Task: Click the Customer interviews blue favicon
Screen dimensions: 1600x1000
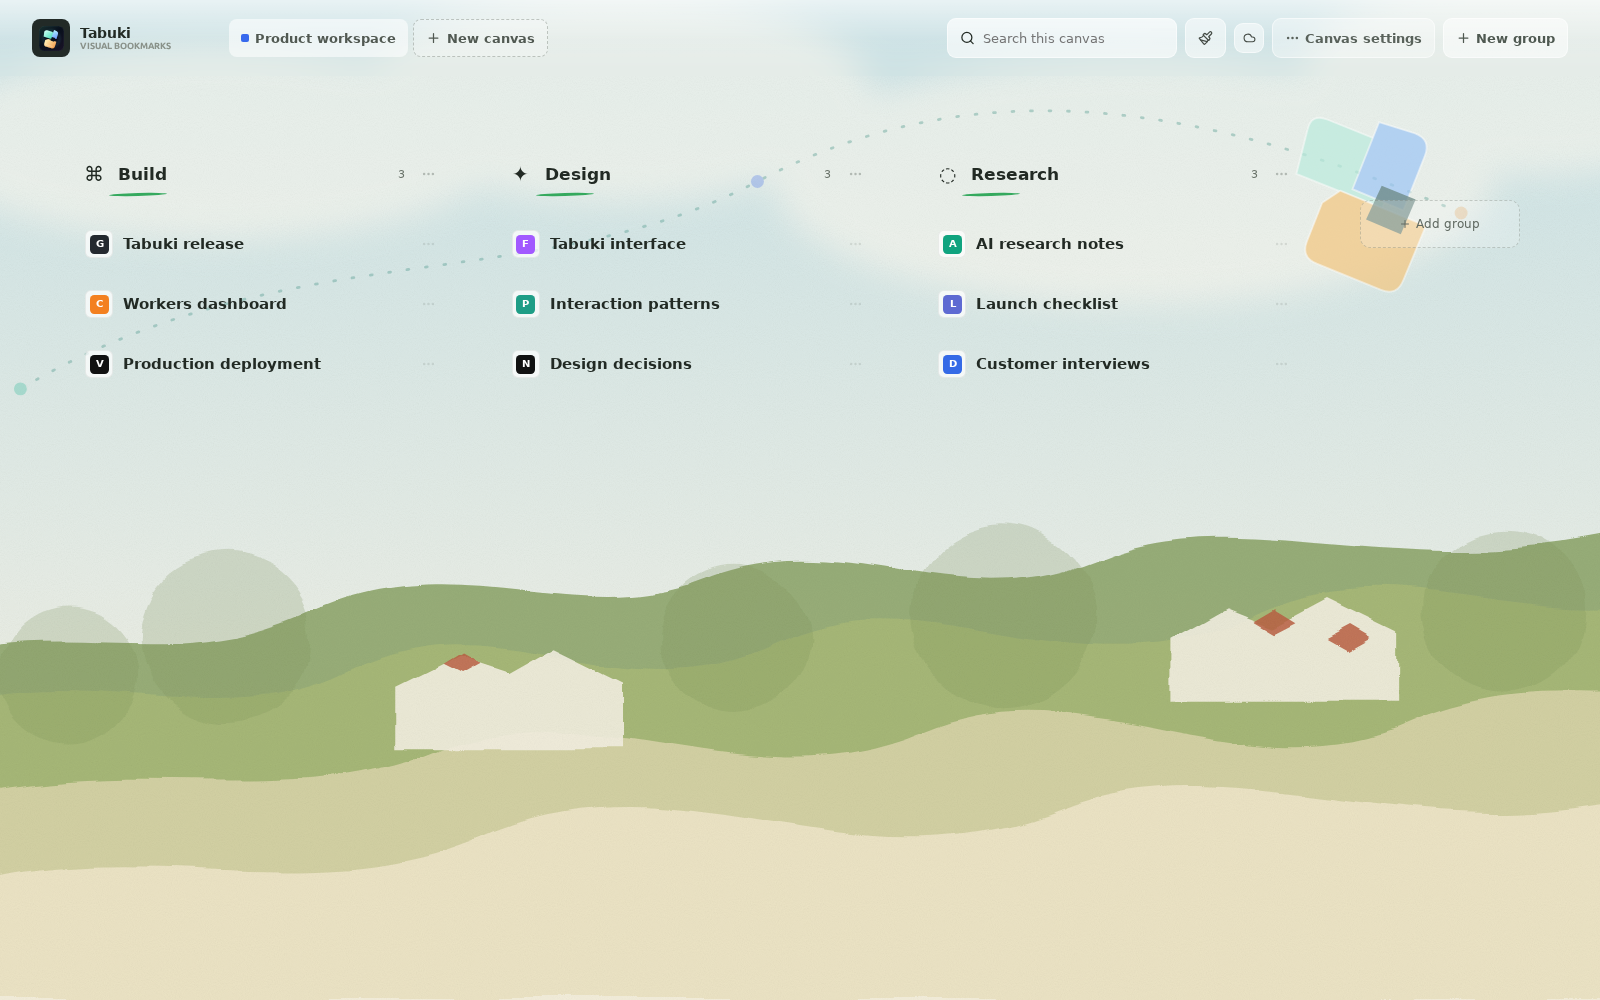Action: click(x=953, y=364)
